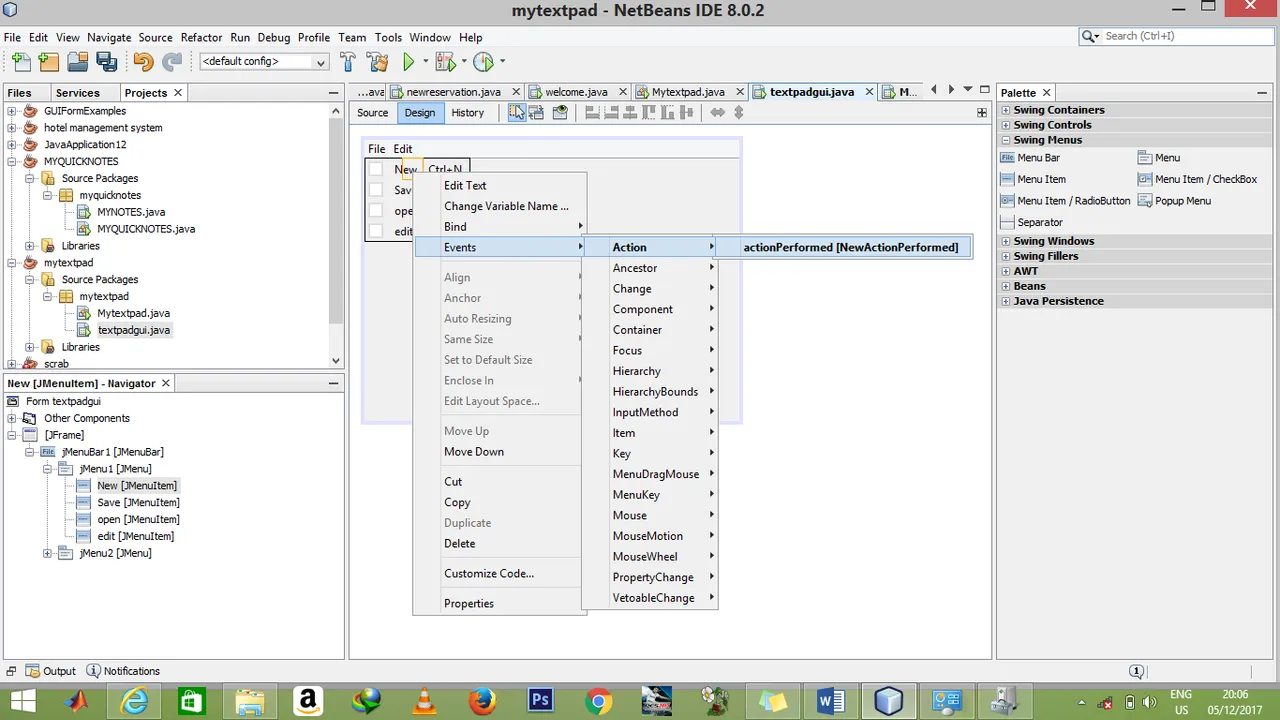Screen dimensions: 1280x720
Task: Switch to the Source view button
Action: point(373,113)
